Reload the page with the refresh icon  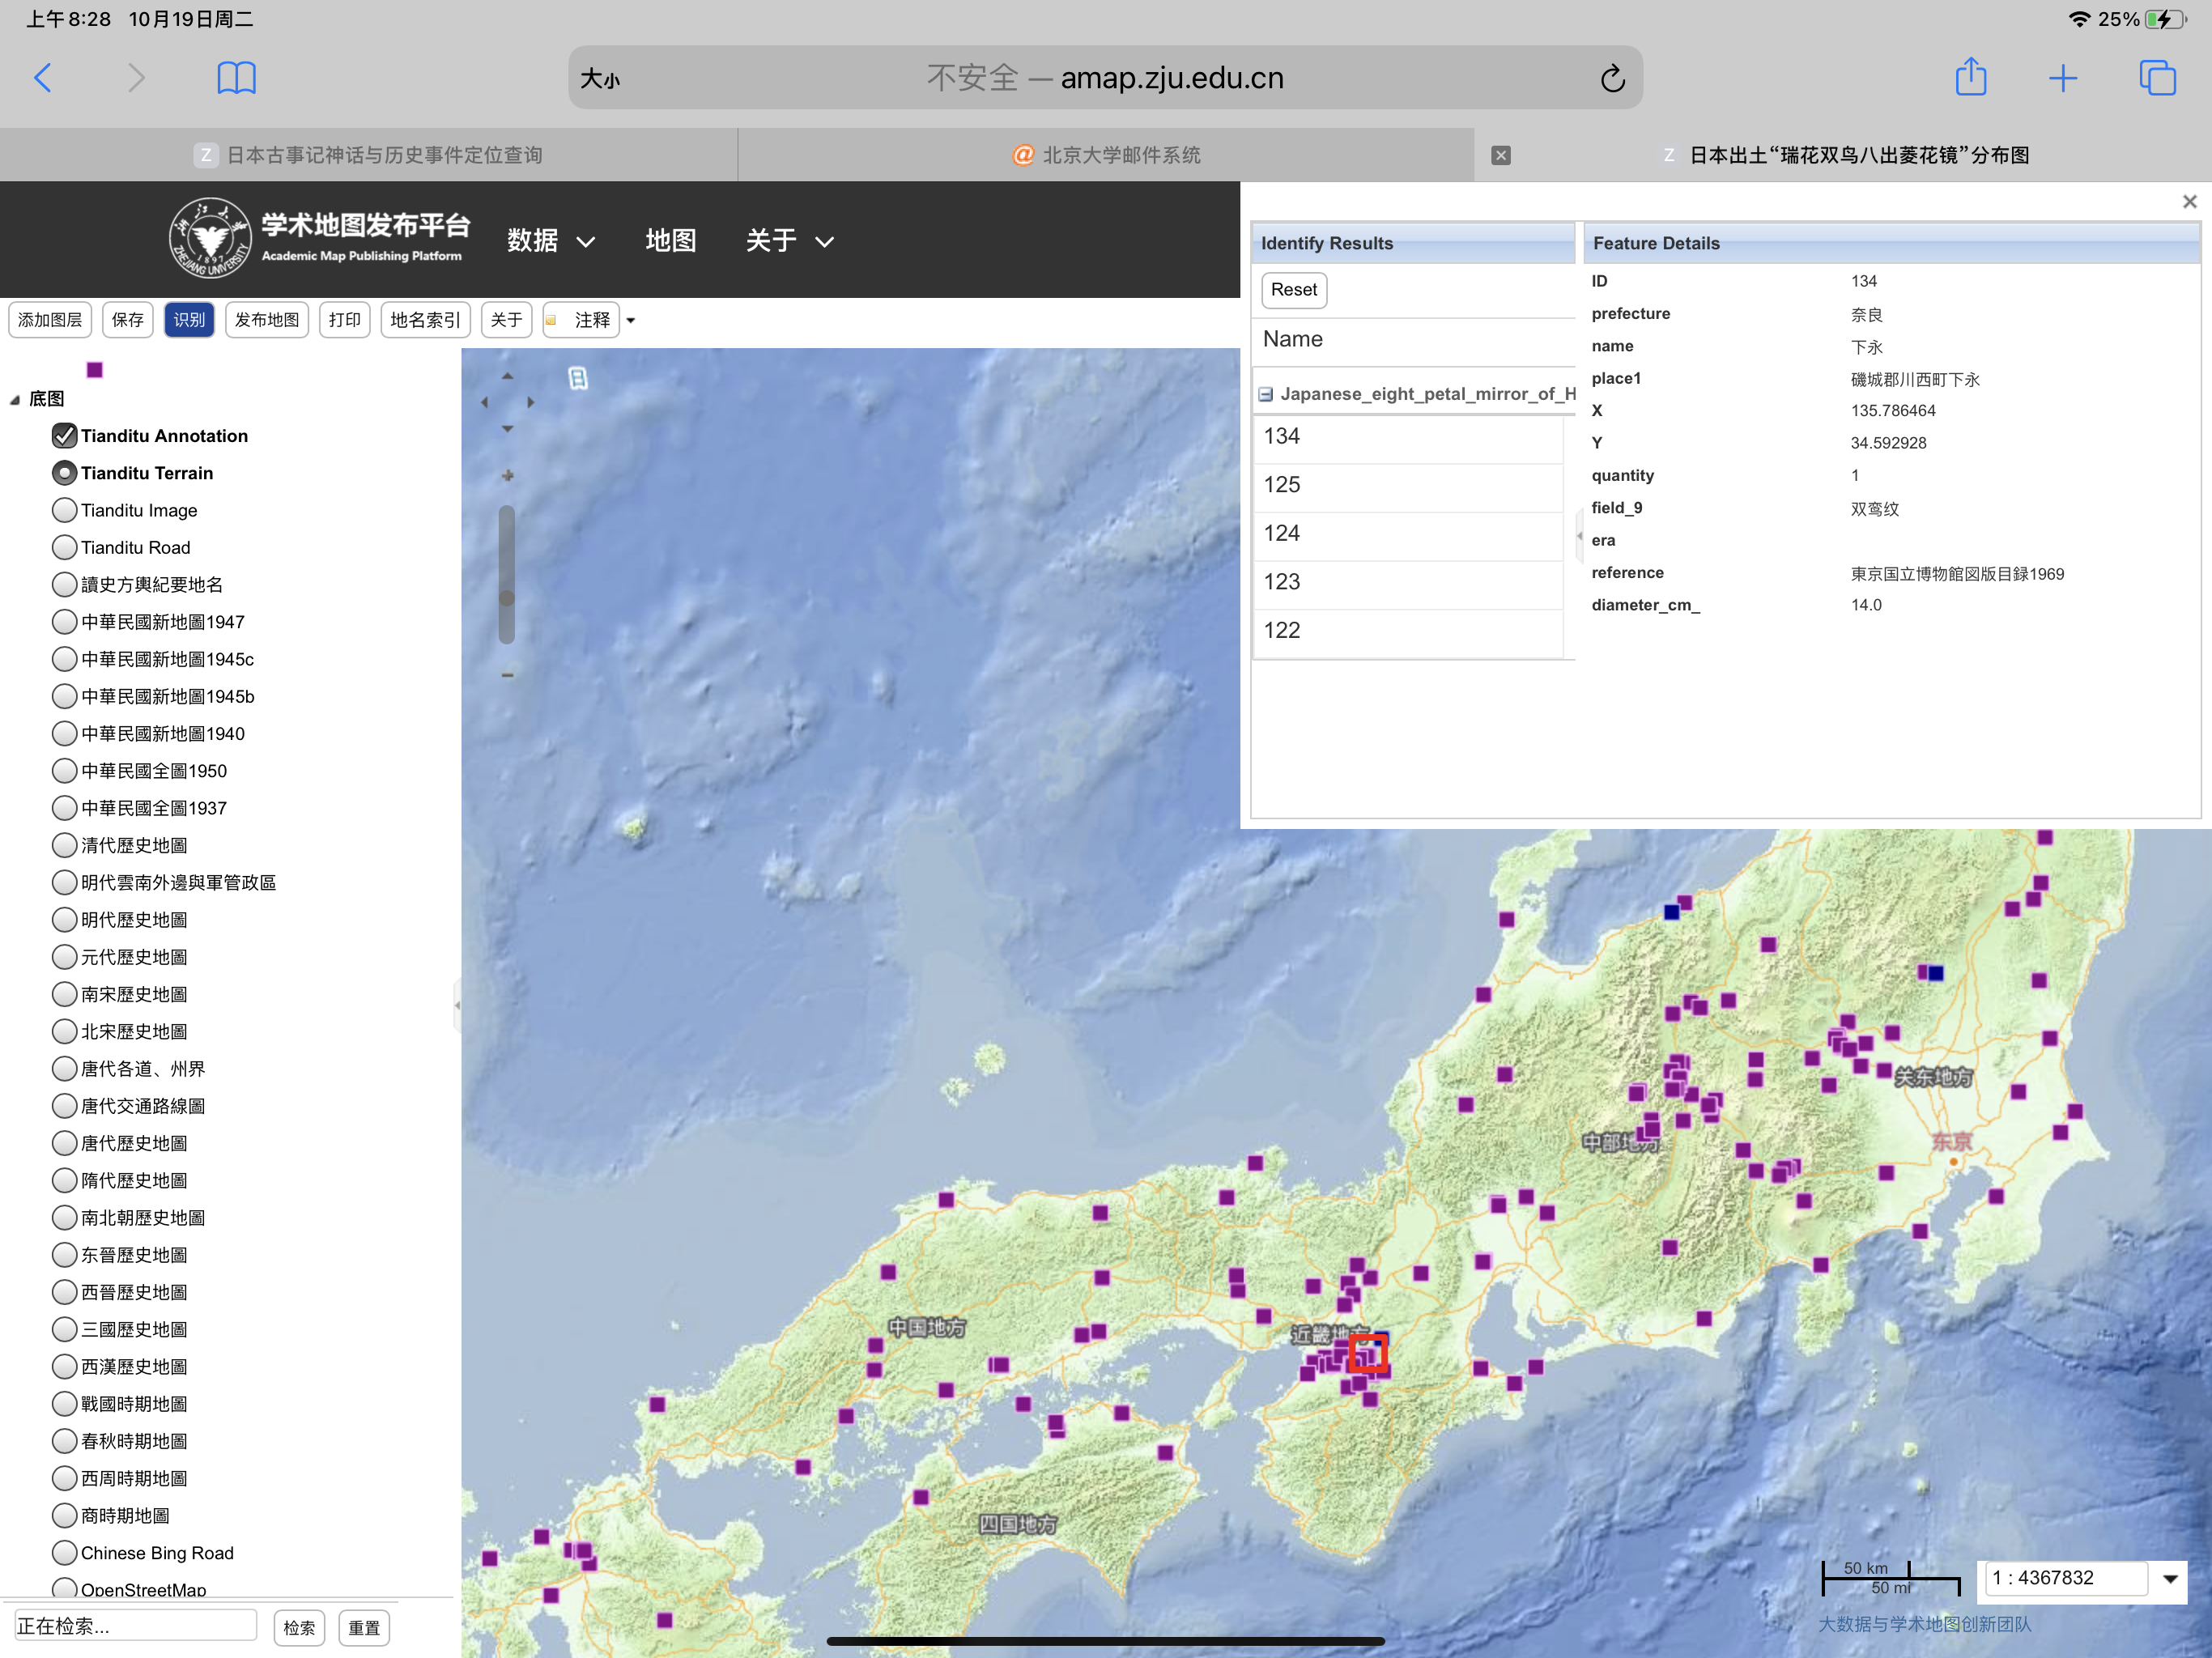click(1612, 78)
